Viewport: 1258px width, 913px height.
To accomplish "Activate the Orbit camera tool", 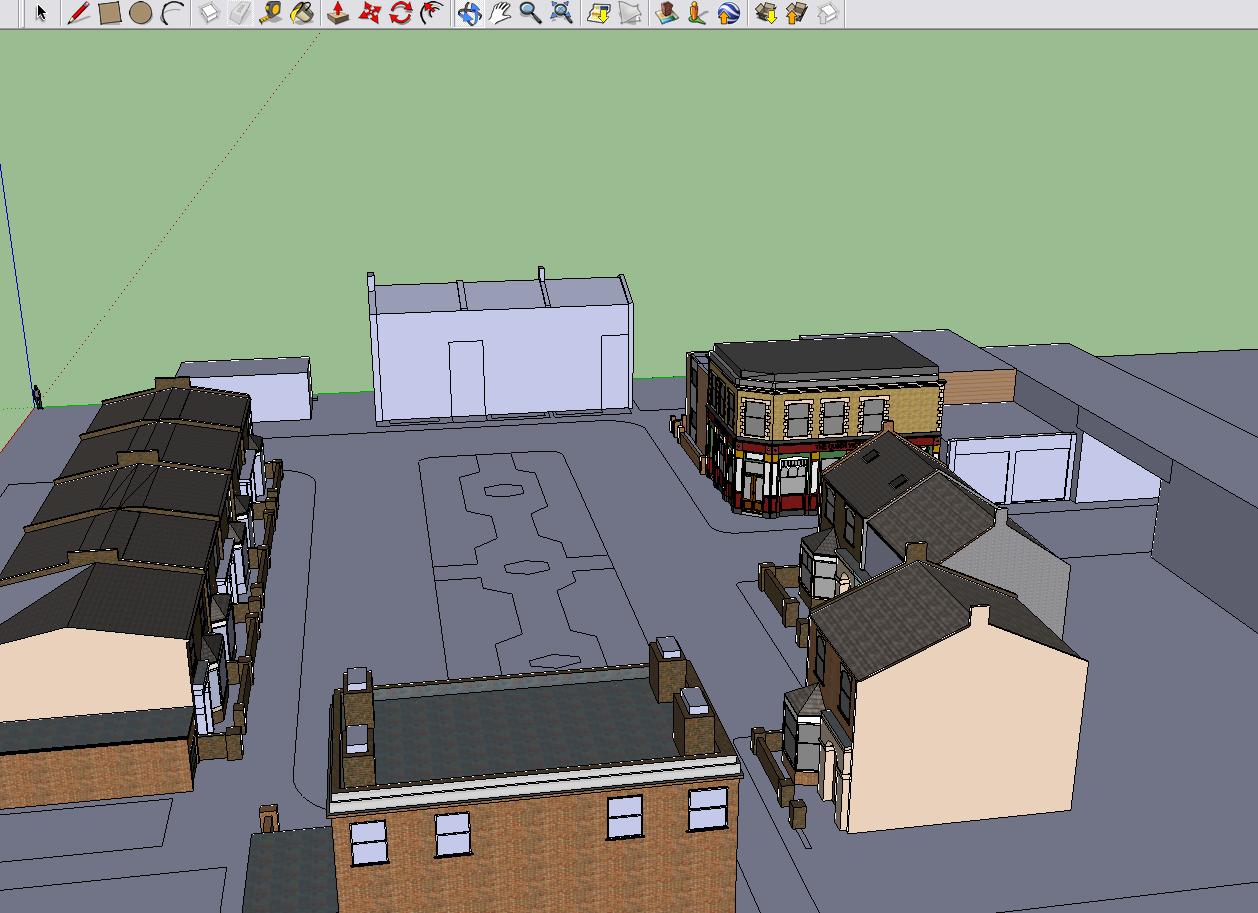I will click(x=469, y=13).
